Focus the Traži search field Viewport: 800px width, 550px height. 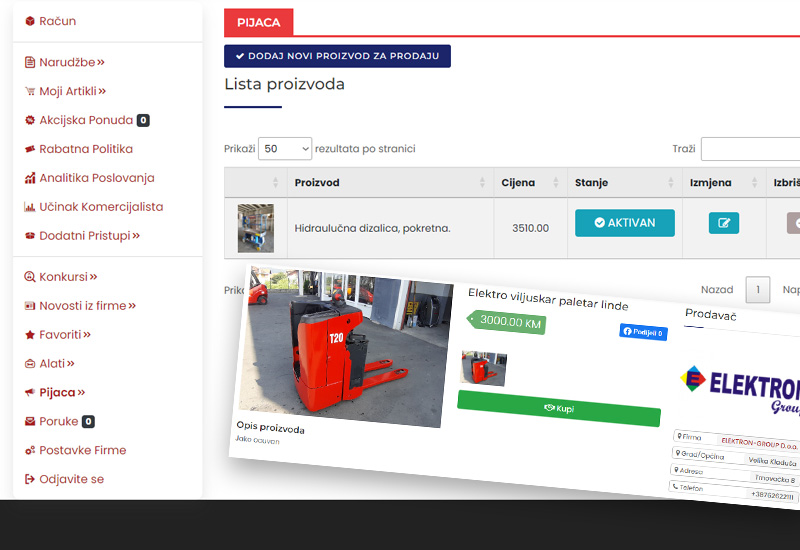click(x=751, y=149)
